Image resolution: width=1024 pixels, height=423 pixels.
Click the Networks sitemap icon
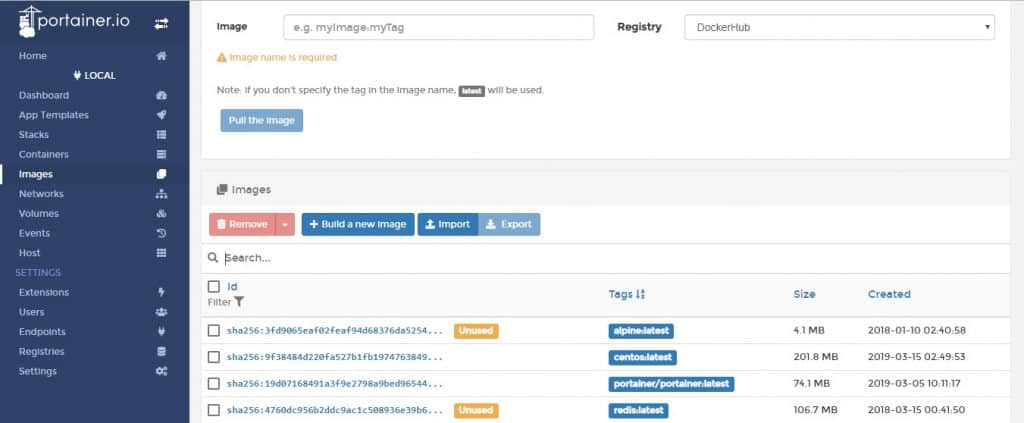tap(161, 194)
